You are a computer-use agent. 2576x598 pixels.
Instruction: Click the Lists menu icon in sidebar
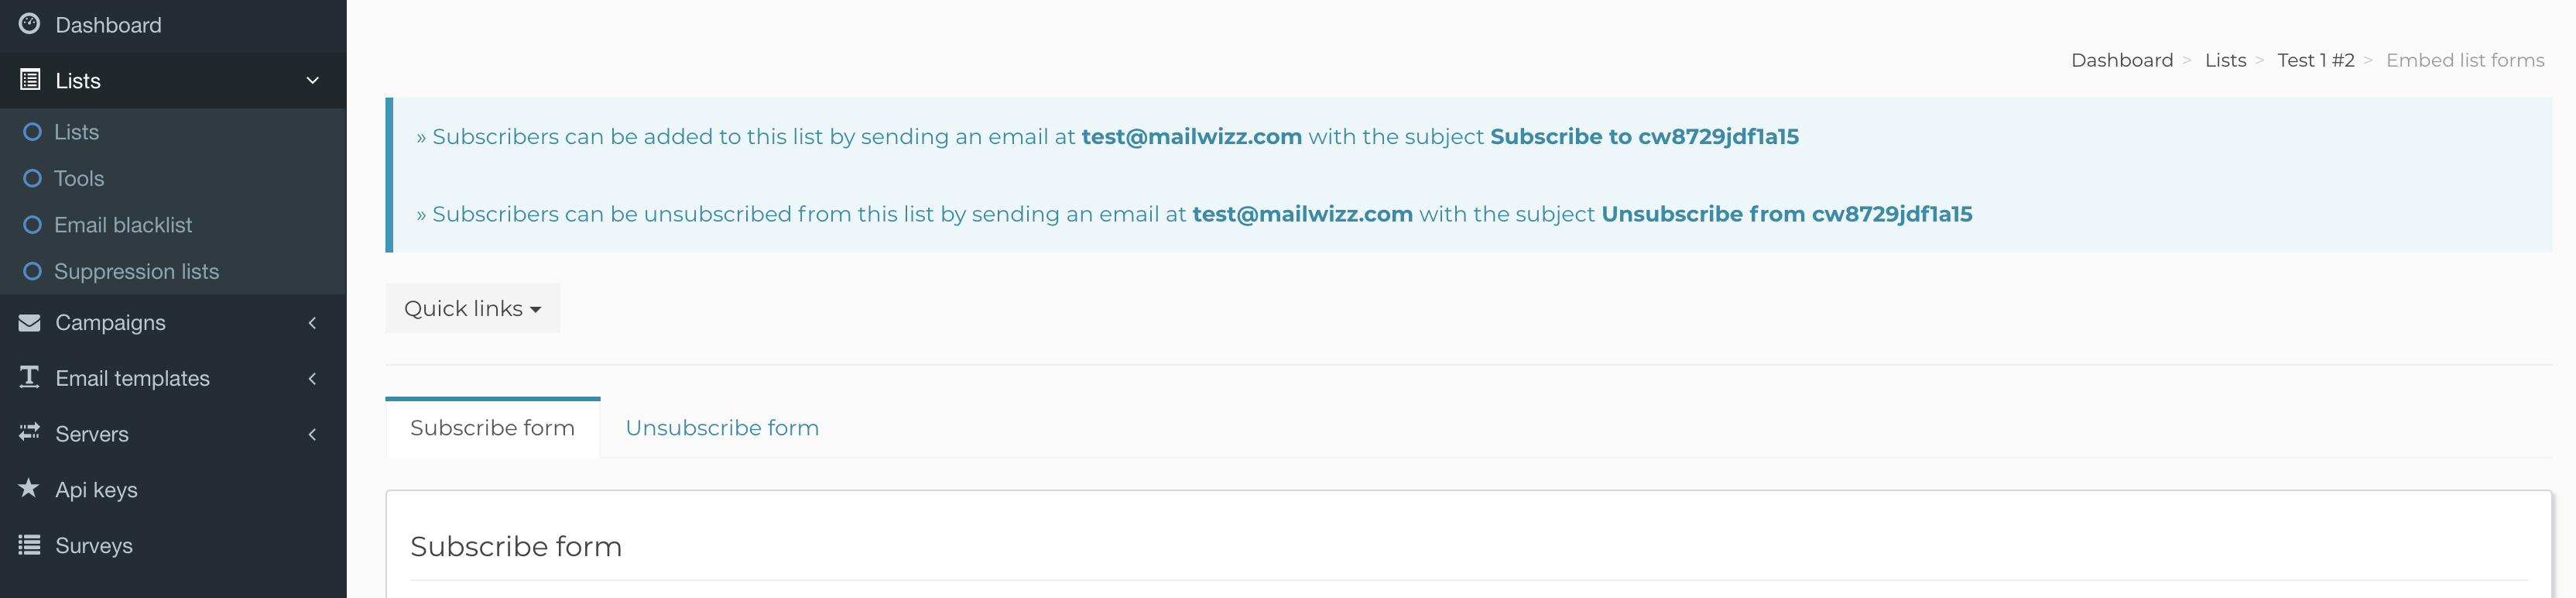(x=30, y=80)
